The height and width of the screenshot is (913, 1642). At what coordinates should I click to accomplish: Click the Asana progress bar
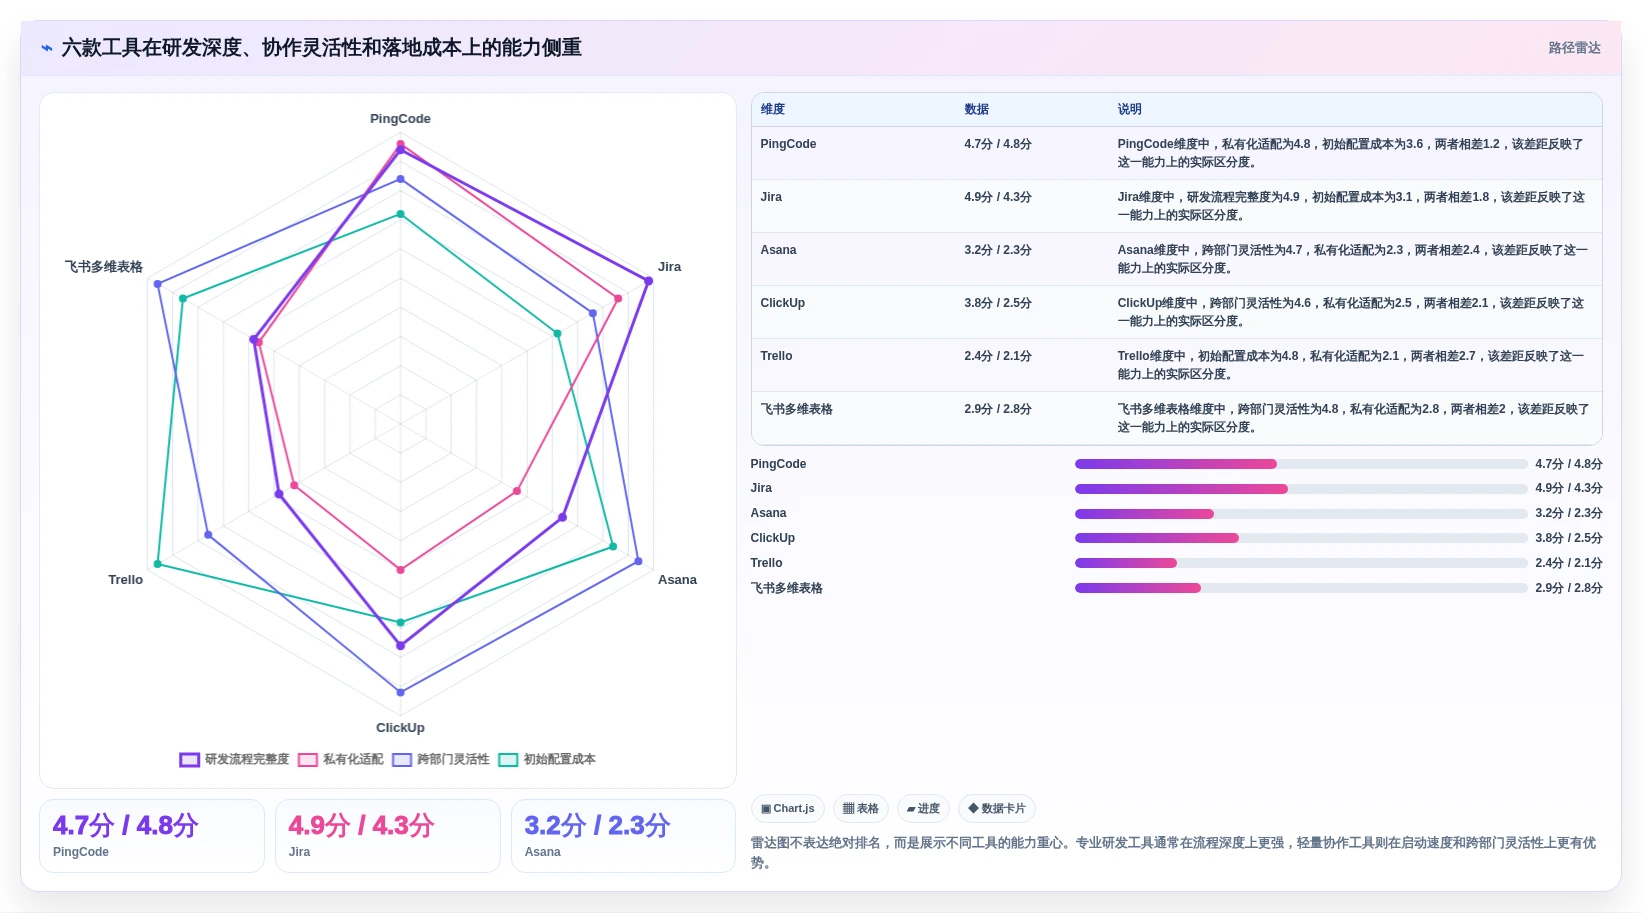1301,514
